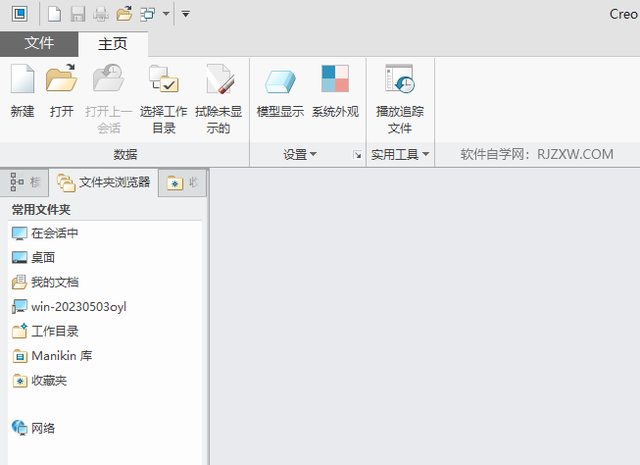This screenshot has width=640, height=465.
Task: Open 系统外观 system appearance settings
Action: [335, 91]
